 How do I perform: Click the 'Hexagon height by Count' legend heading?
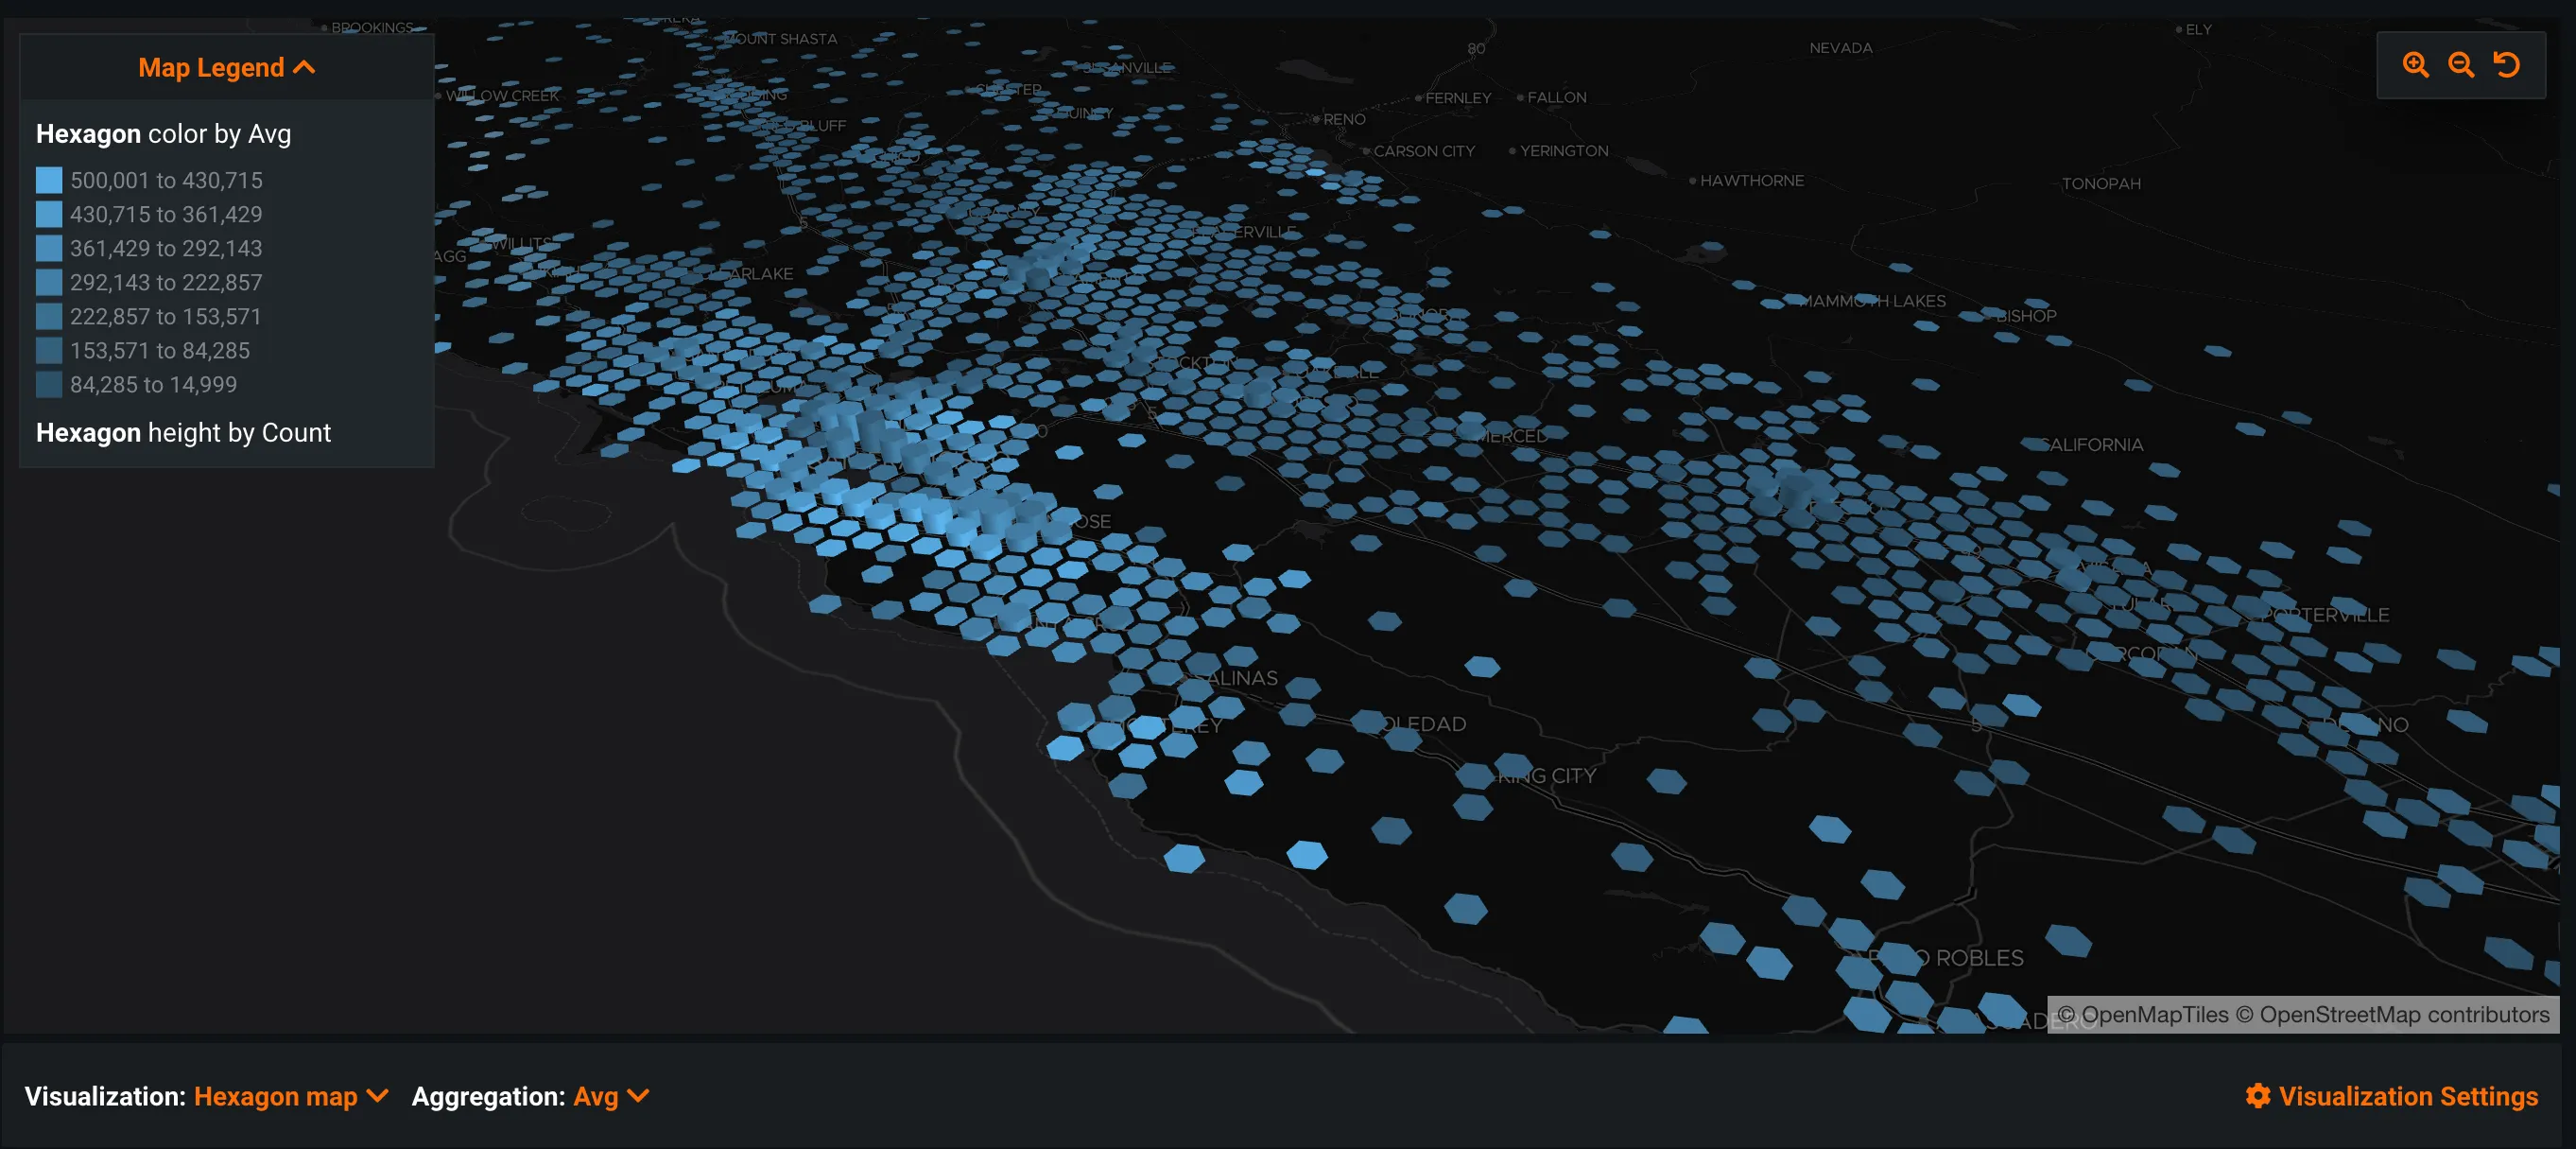pos(183,432)
